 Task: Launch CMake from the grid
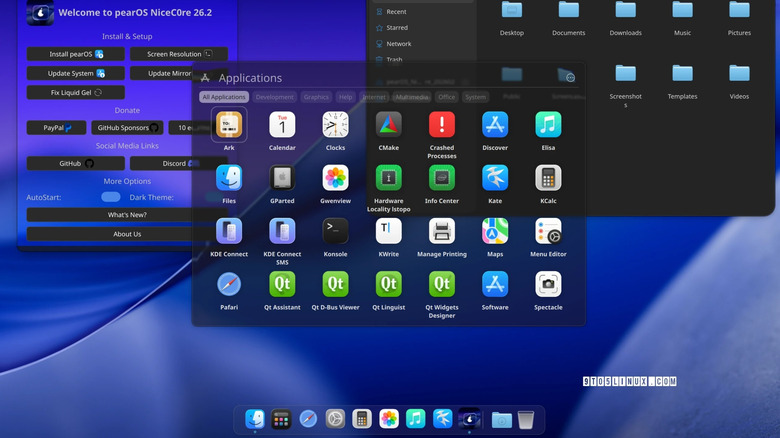tap(389, 125)
